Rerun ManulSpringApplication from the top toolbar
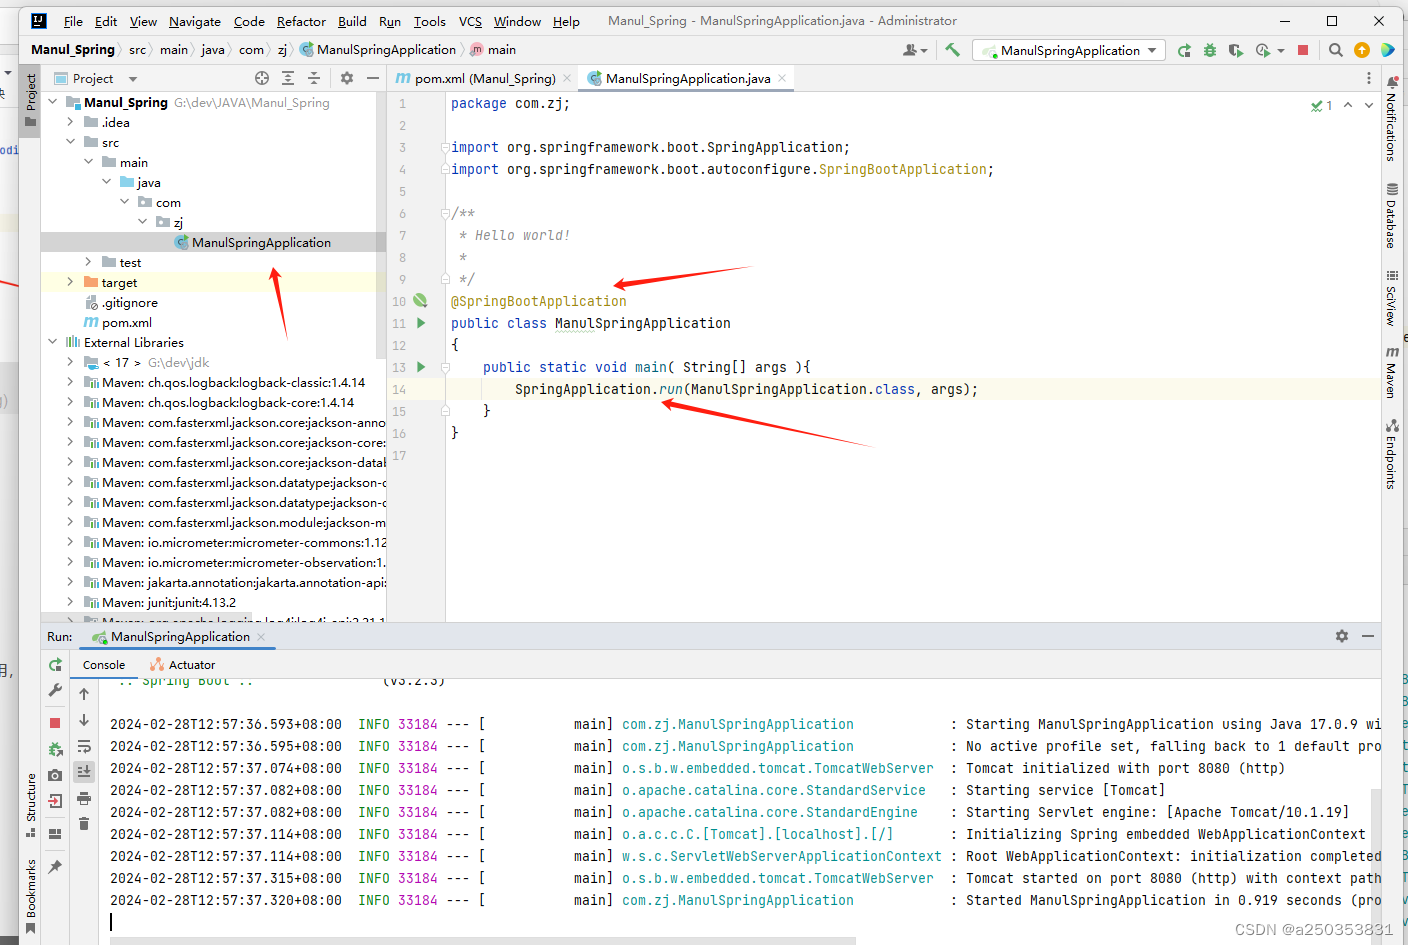This screenshot has height=945, width=1408. 1184,50
